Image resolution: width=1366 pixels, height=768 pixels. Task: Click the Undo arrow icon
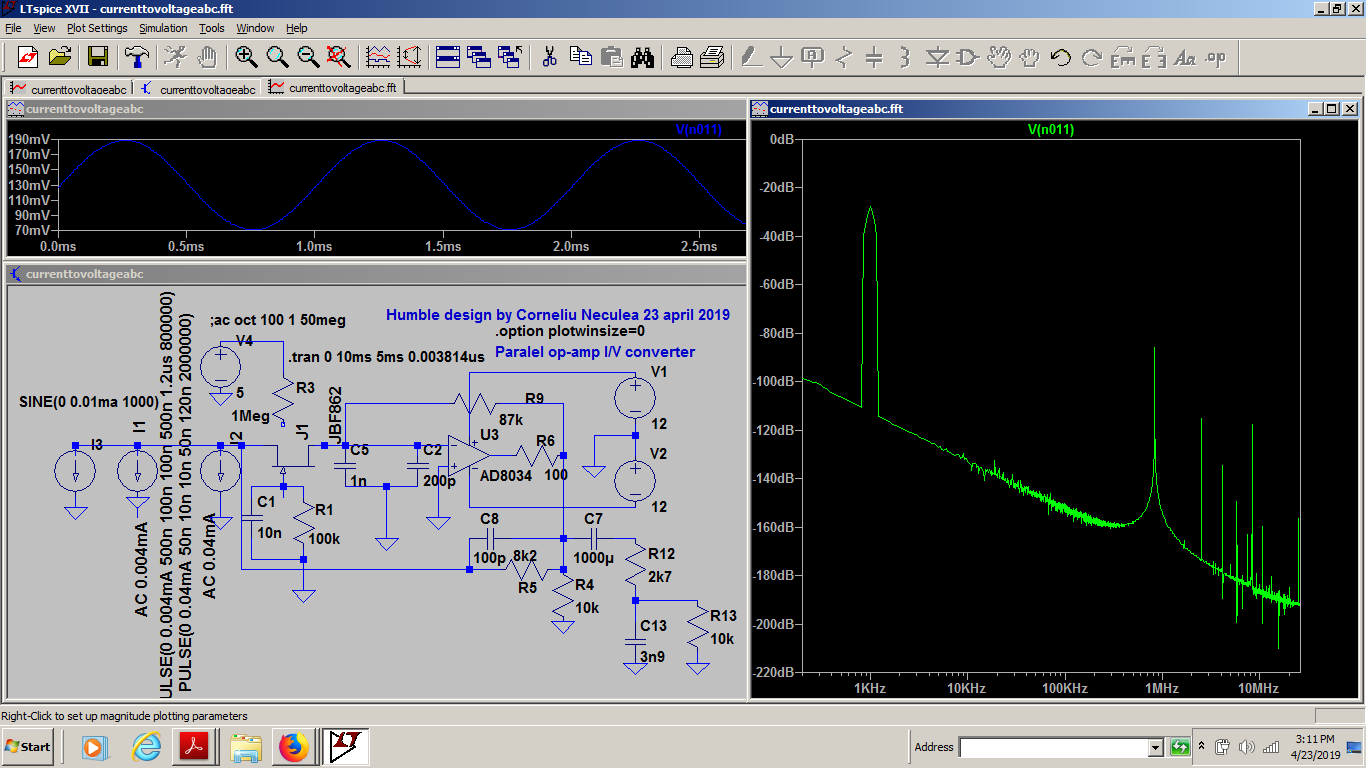click(x=1061, y=57)
